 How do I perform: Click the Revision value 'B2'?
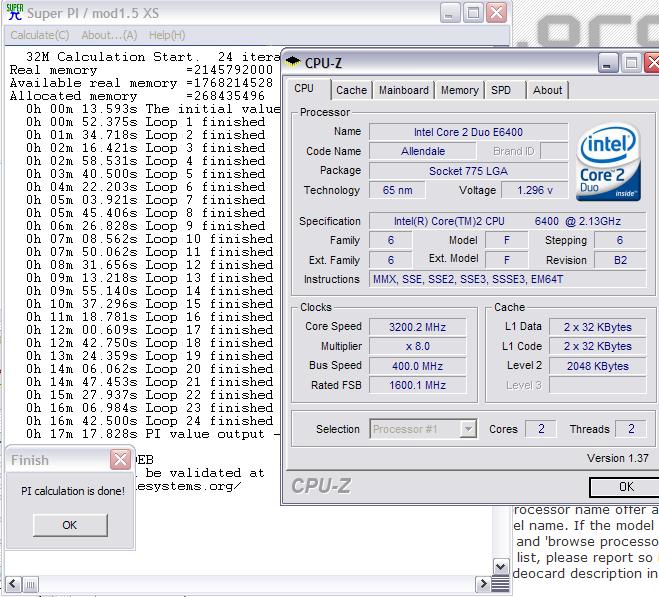pos(620,260)
